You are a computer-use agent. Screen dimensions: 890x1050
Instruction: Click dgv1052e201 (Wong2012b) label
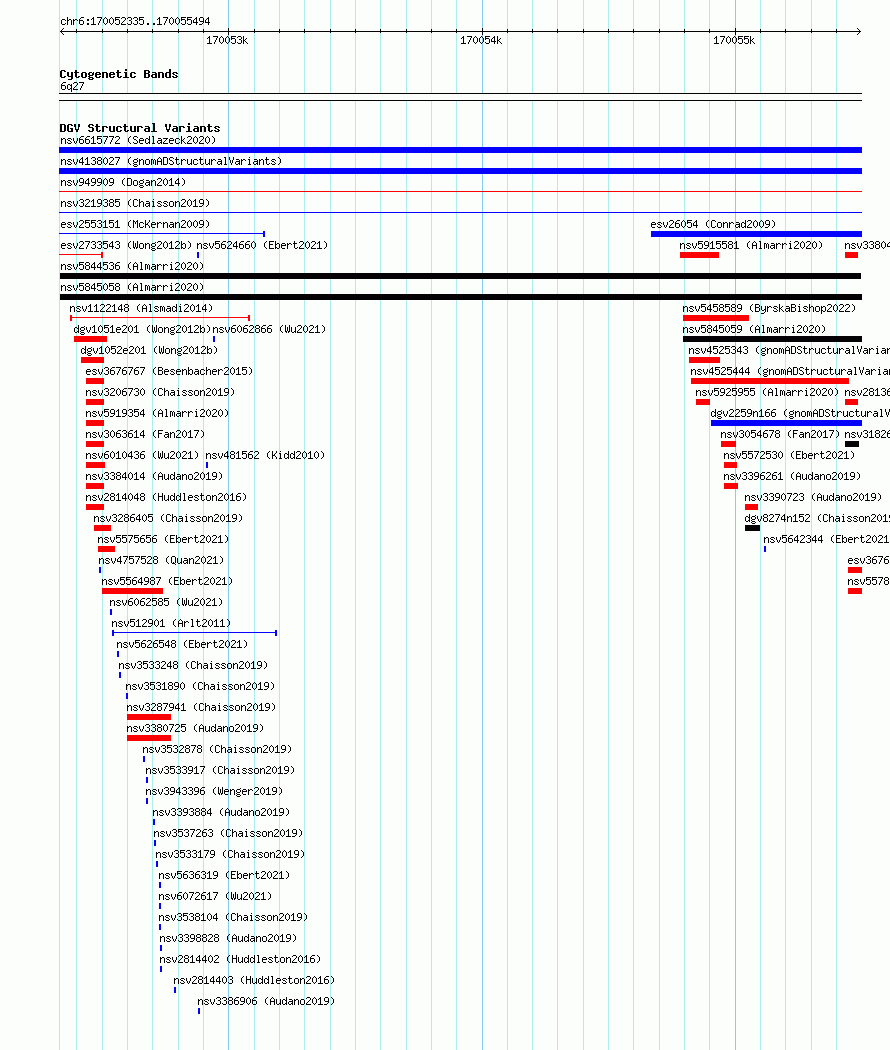point(149,350)
